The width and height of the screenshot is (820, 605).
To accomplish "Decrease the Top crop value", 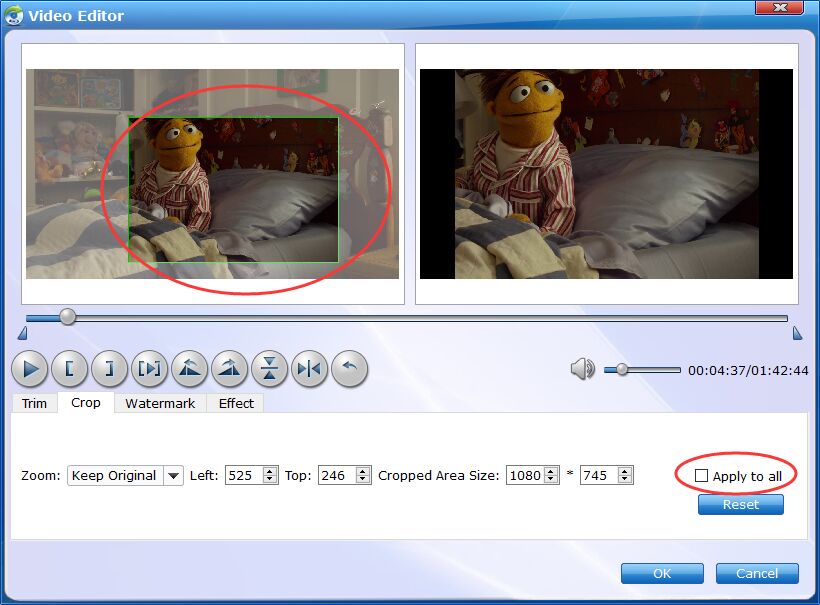I will click(x=363, y=480).
